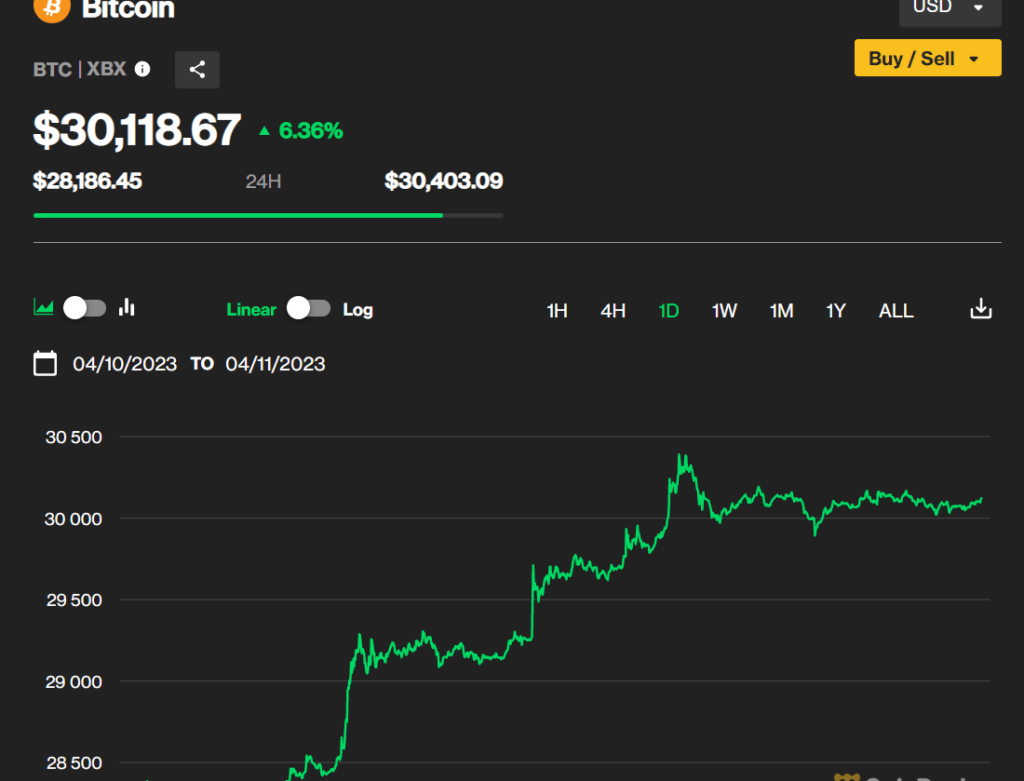Open the calendar date picker icon

tap(45, 363)
